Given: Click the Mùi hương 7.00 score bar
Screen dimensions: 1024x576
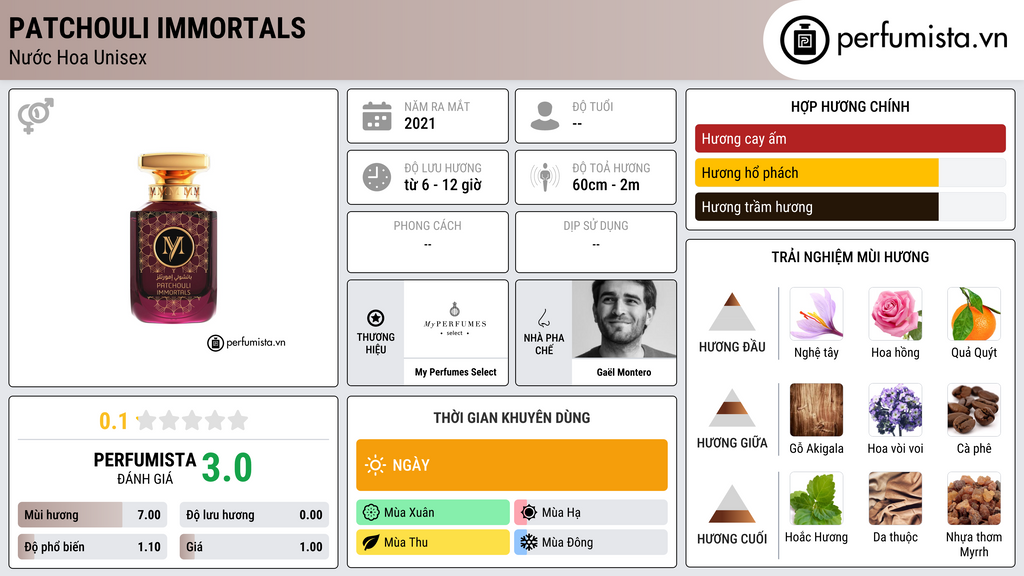Looking at the screenshot, I should pyautogui.click(x=93, y=515).
